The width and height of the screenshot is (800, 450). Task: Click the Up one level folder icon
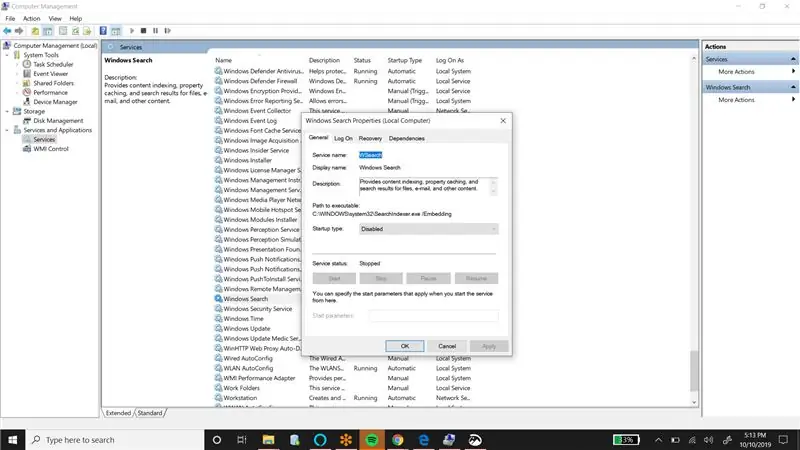[35, 31]
